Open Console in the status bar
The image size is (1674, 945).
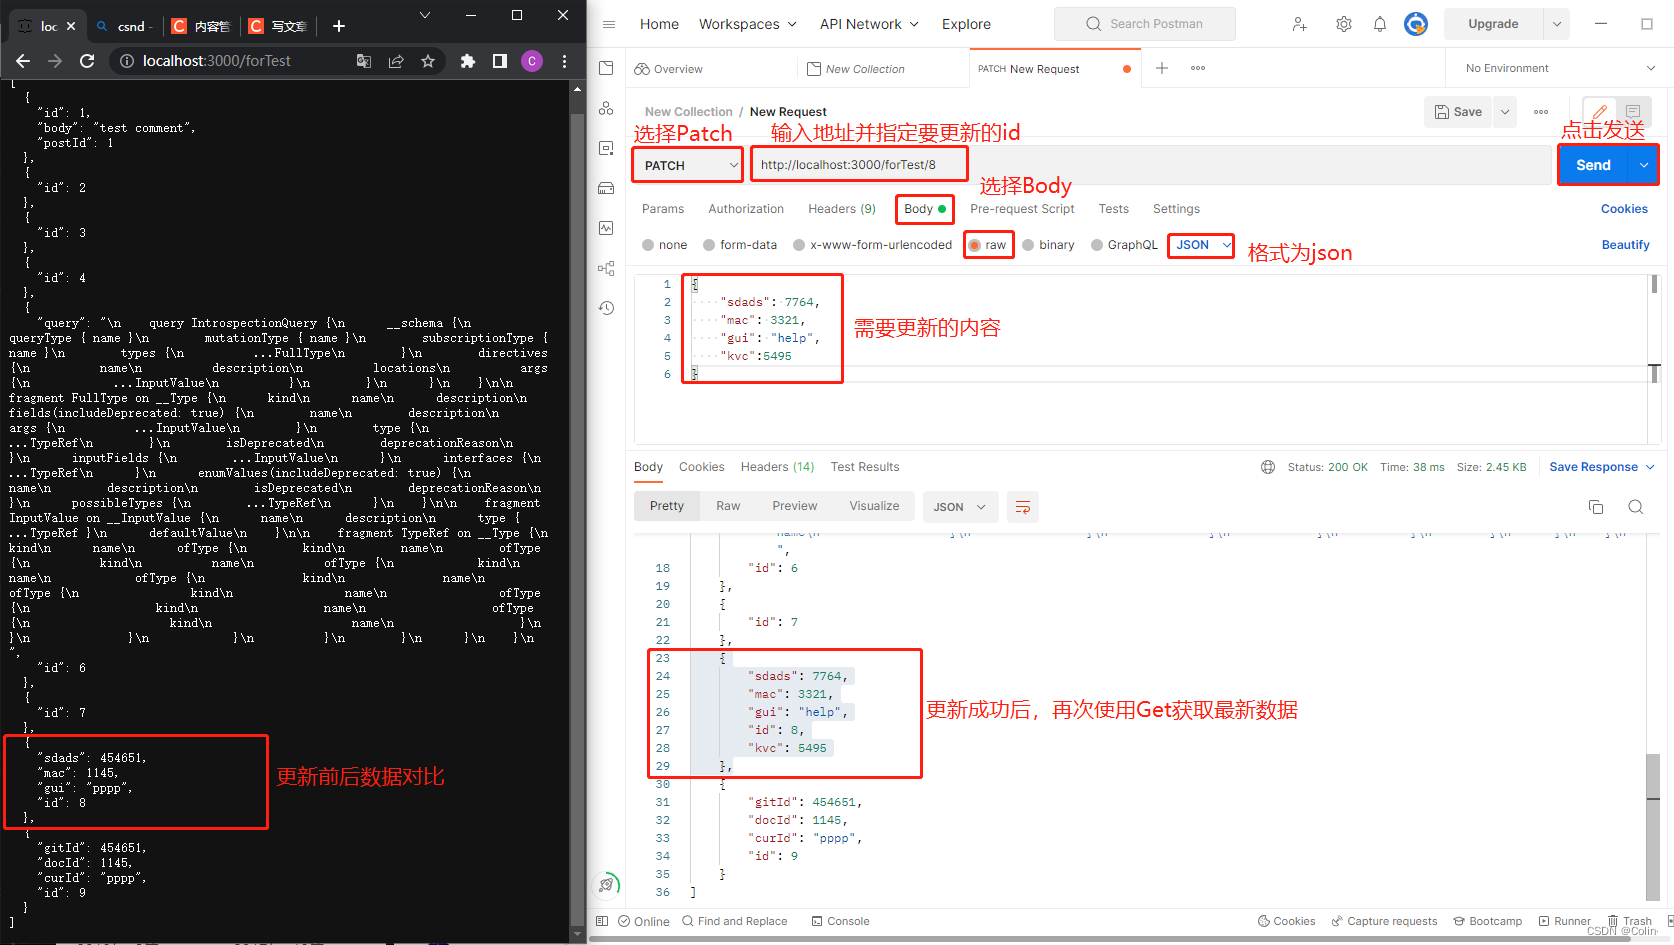coord(840,921)
